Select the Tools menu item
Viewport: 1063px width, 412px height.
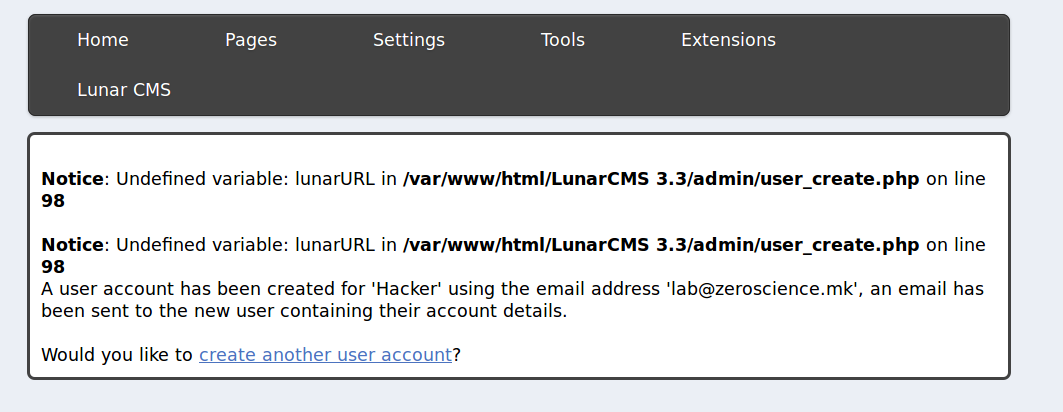[563, 40]
